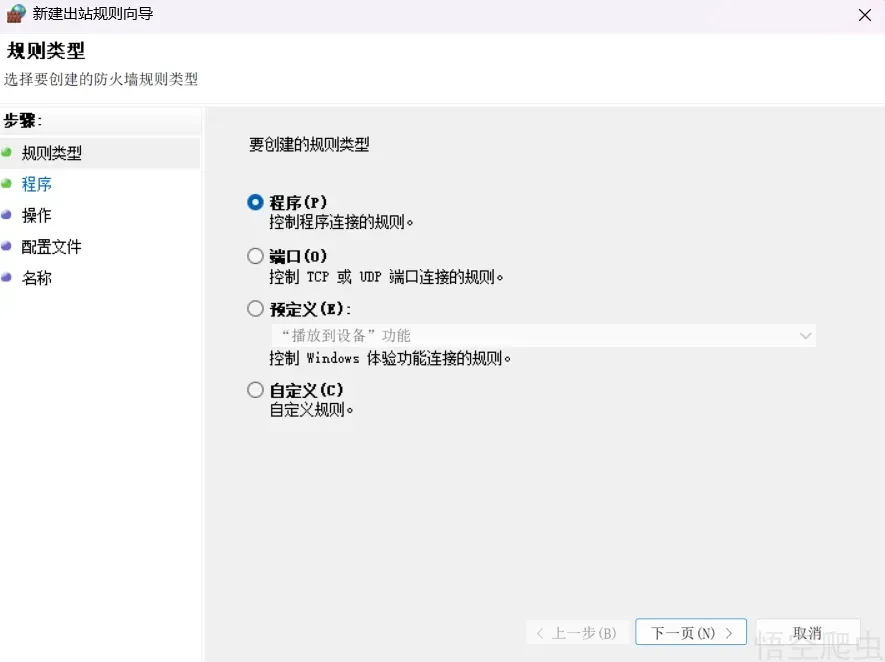Click the green bullet beside 程序 step
Viewport: 885px width, 662px height.
[7, 184]
